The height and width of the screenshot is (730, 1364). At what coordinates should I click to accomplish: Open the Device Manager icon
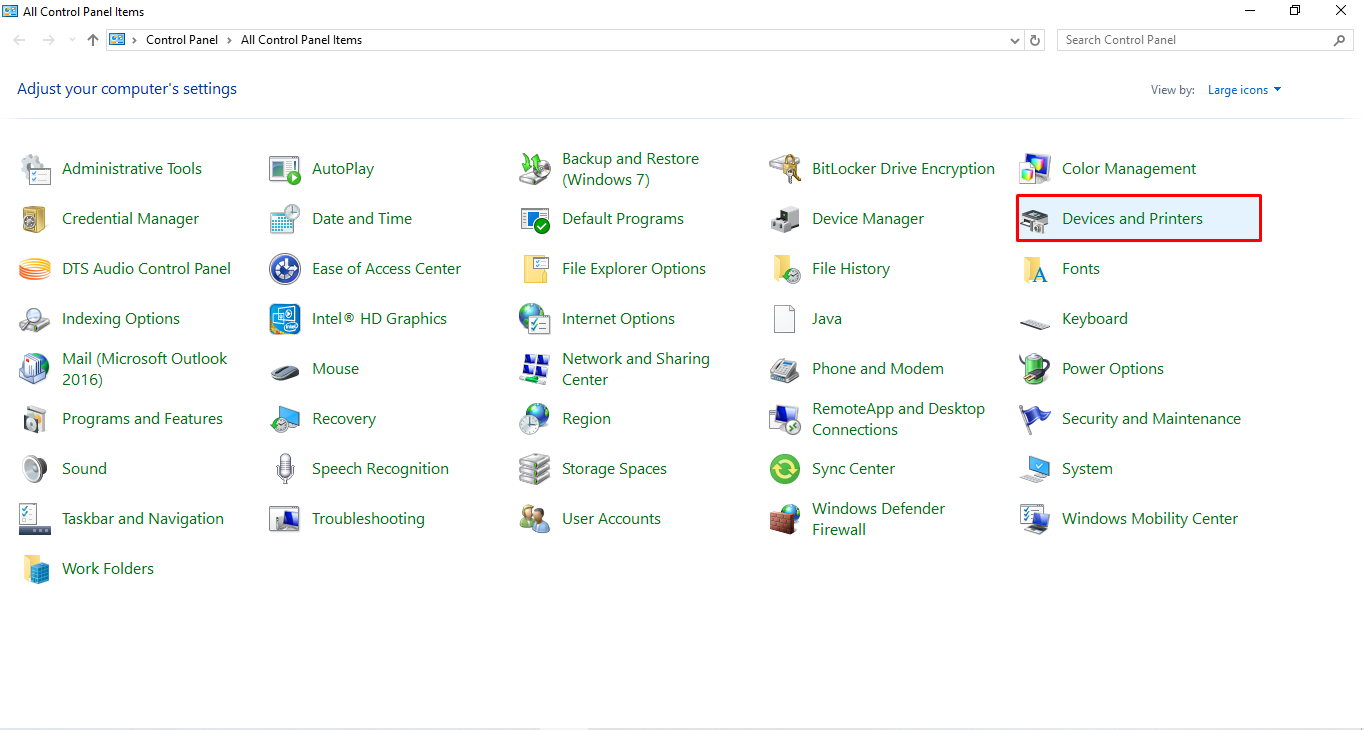785,219
